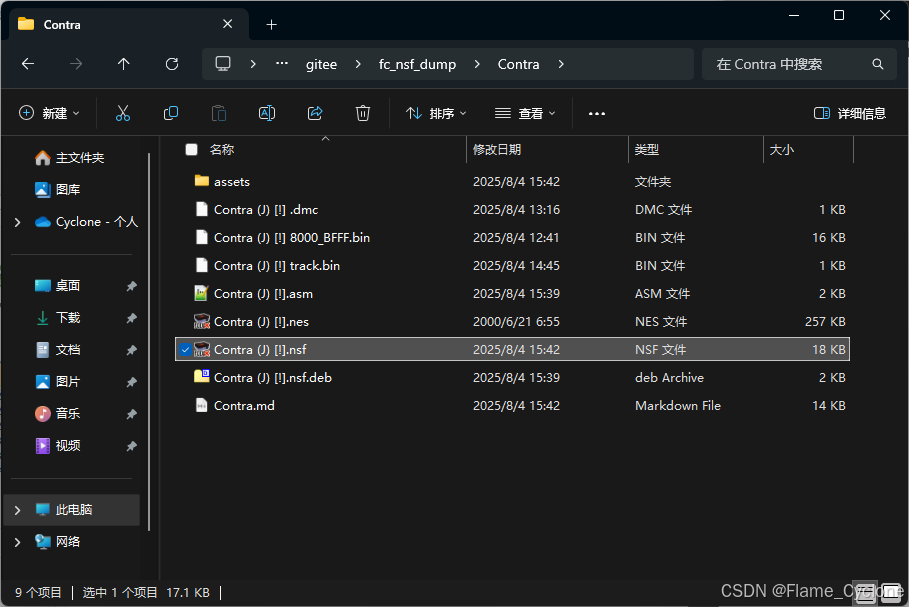Open Gallery (图库) in sidebar
The height and width of the screenshot is (607, 909).
[x=57, y=190]
